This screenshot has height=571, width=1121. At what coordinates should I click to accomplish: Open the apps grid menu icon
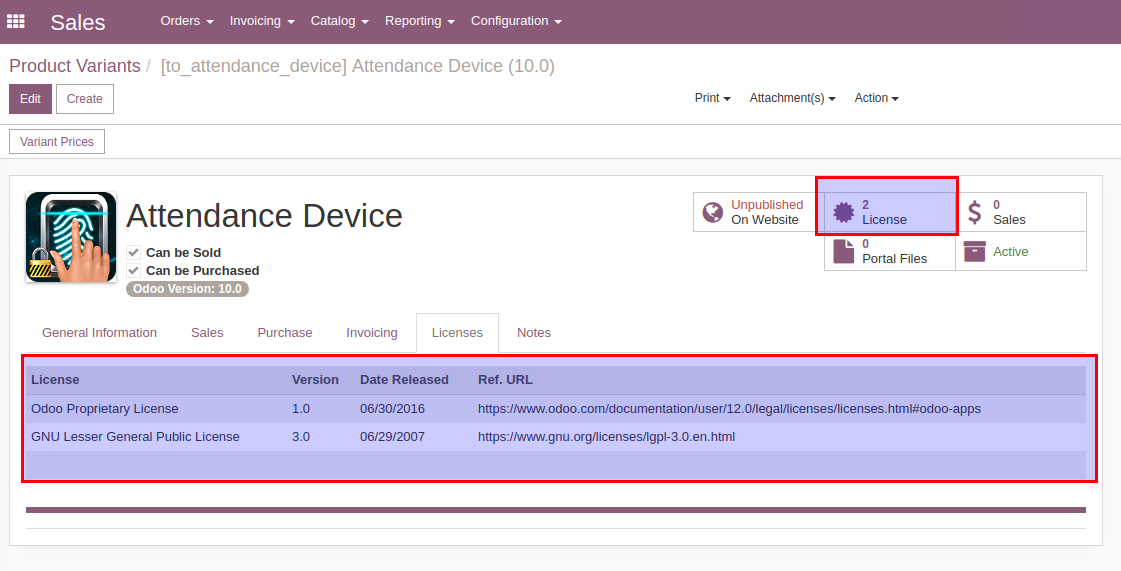pyautogui.click(x=16, y=21)
